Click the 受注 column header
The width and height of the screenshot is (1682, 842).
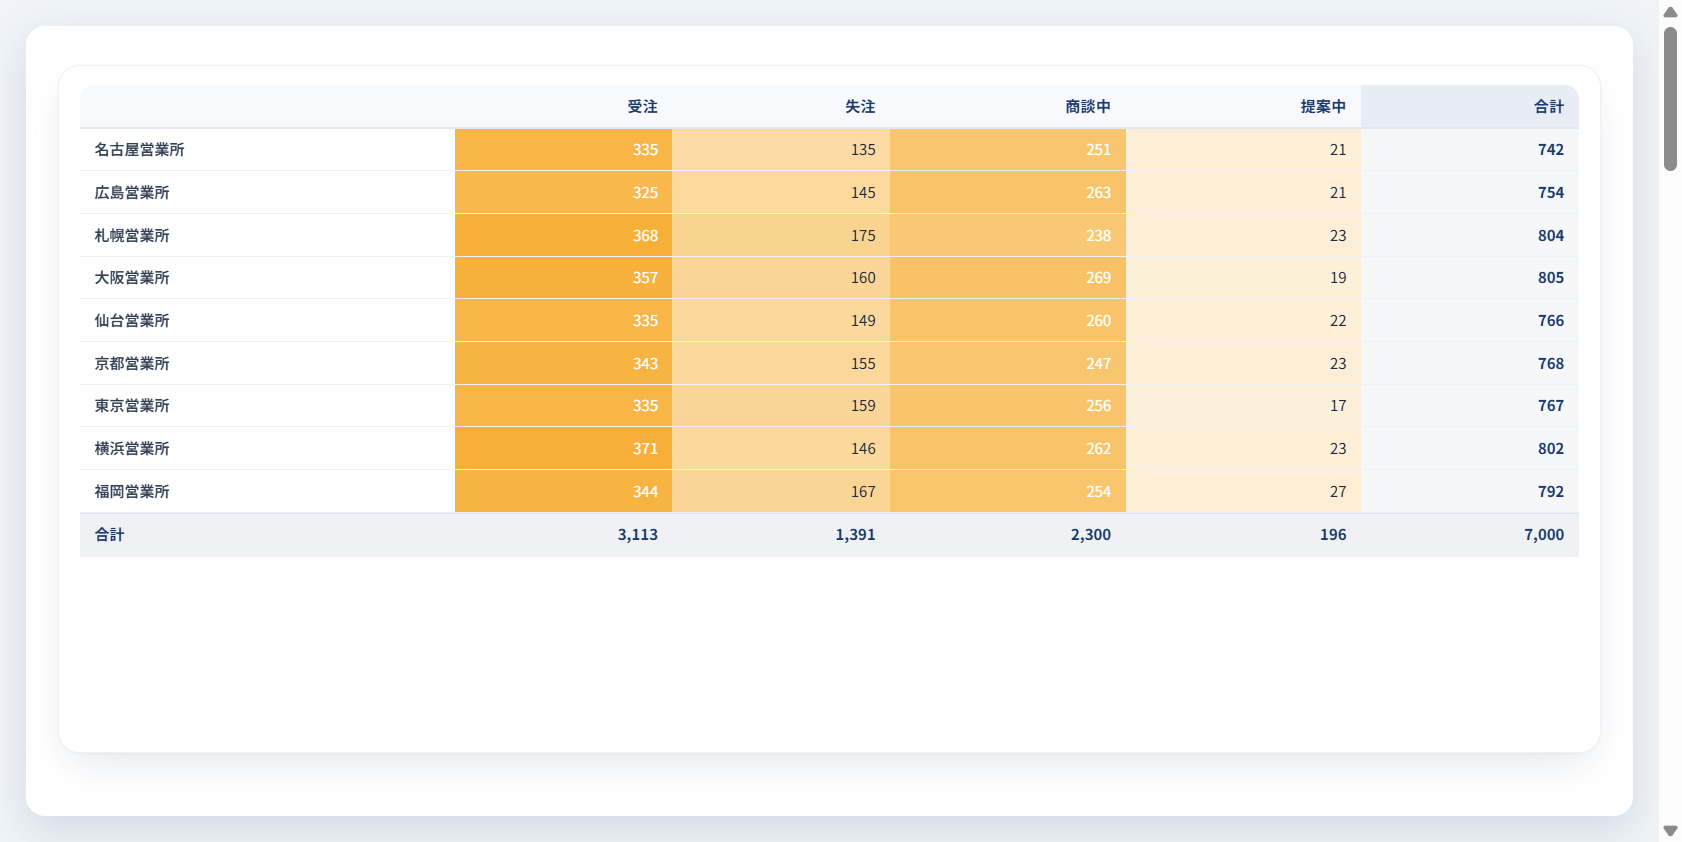[563, 107]
